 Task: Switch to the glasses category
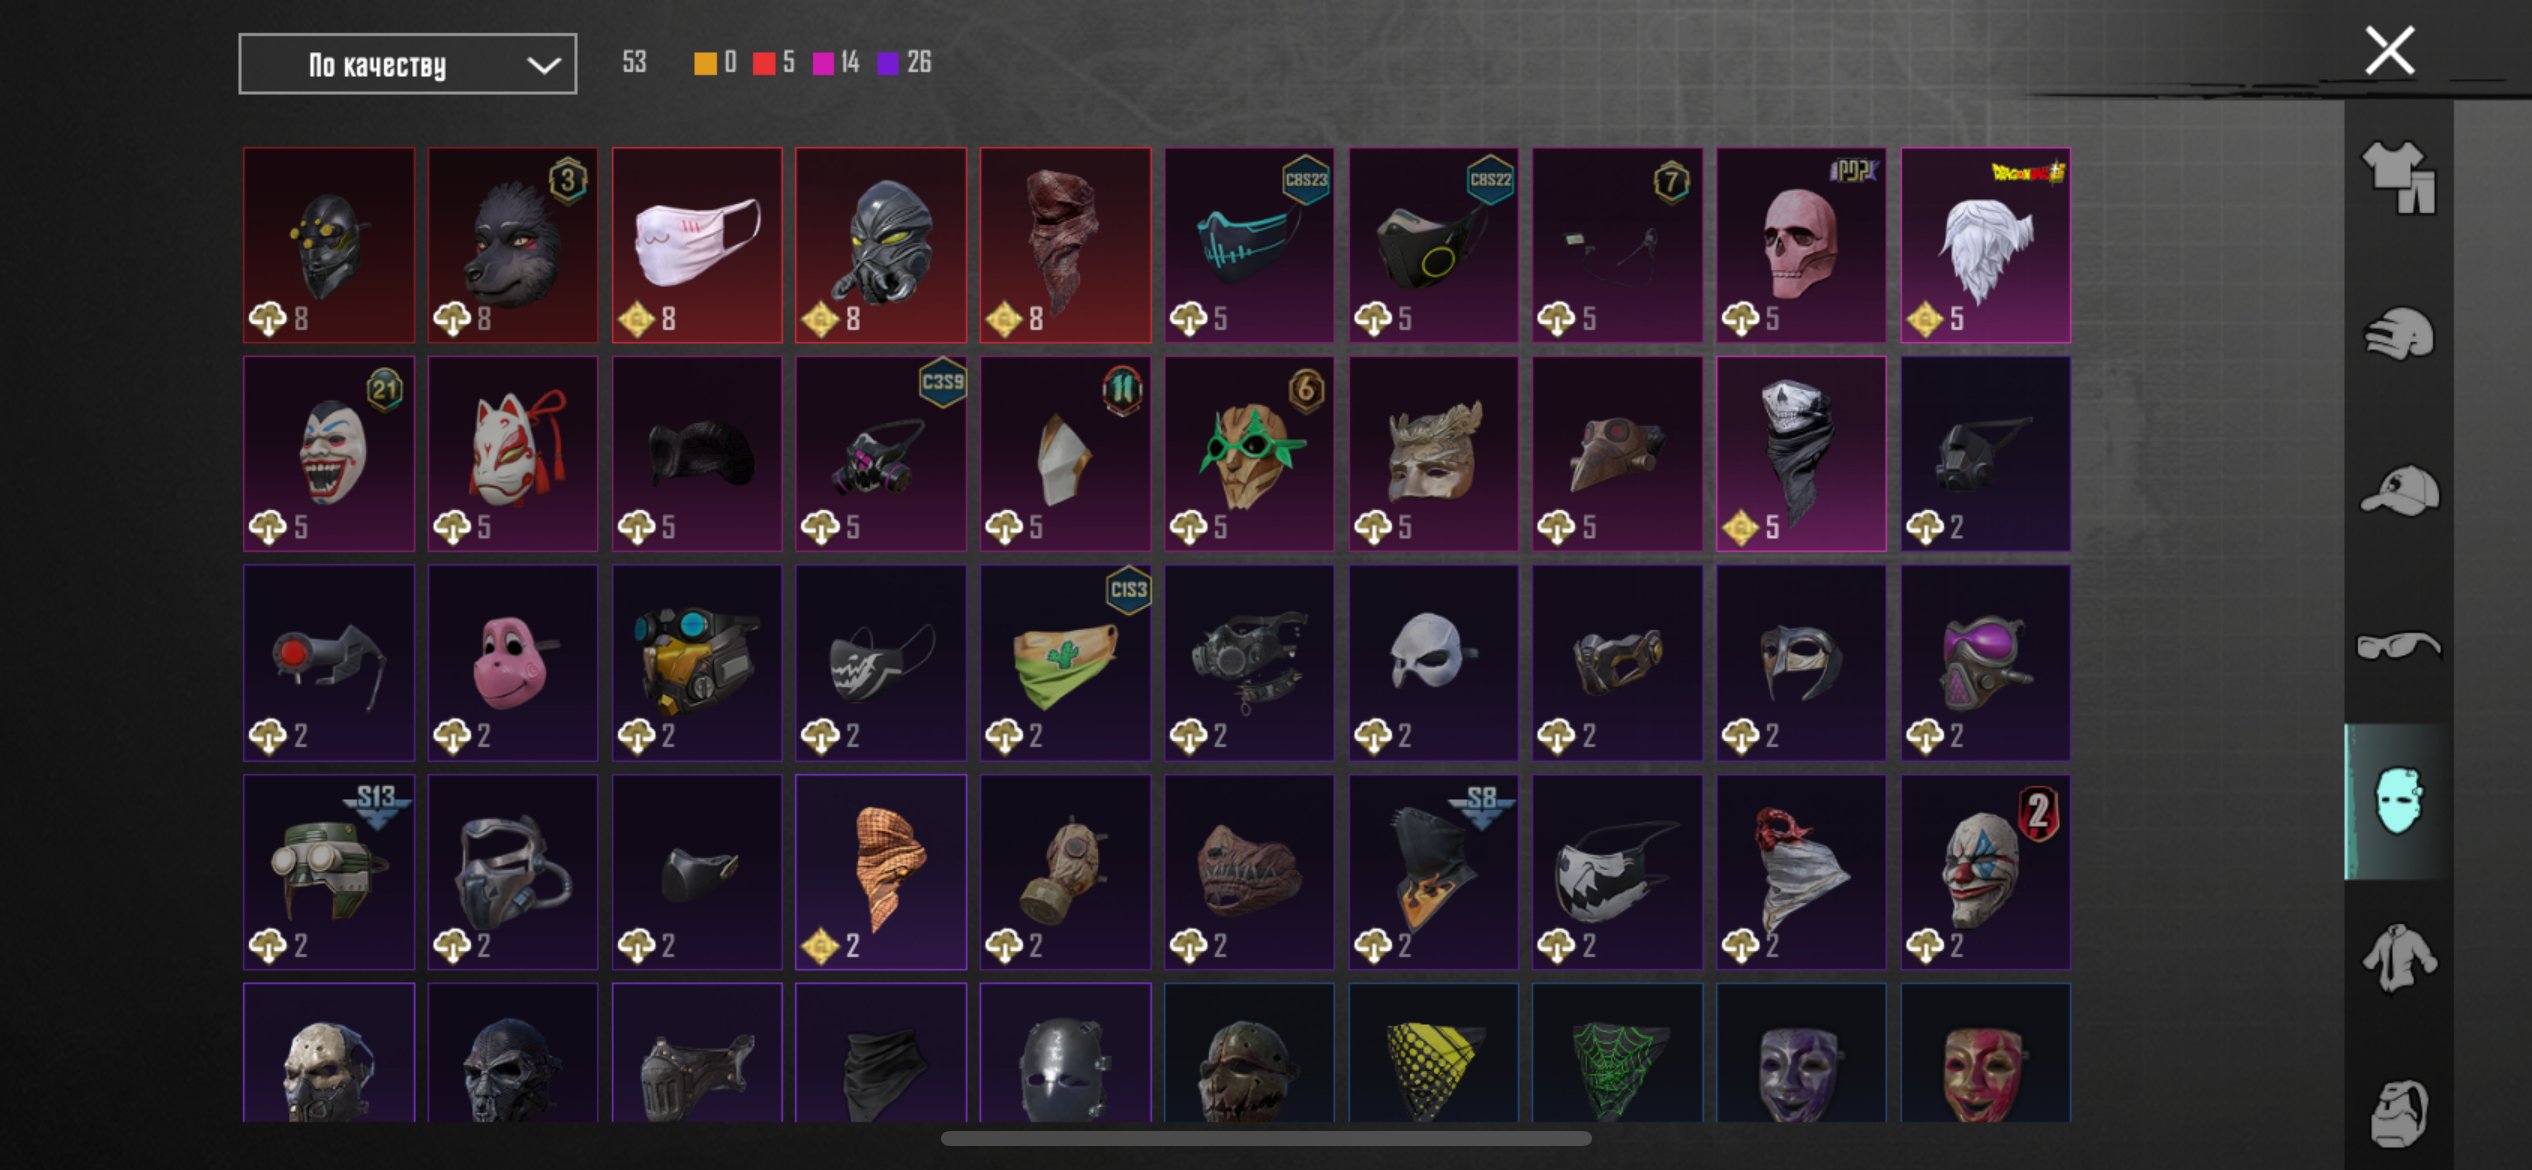[2398, 646]
